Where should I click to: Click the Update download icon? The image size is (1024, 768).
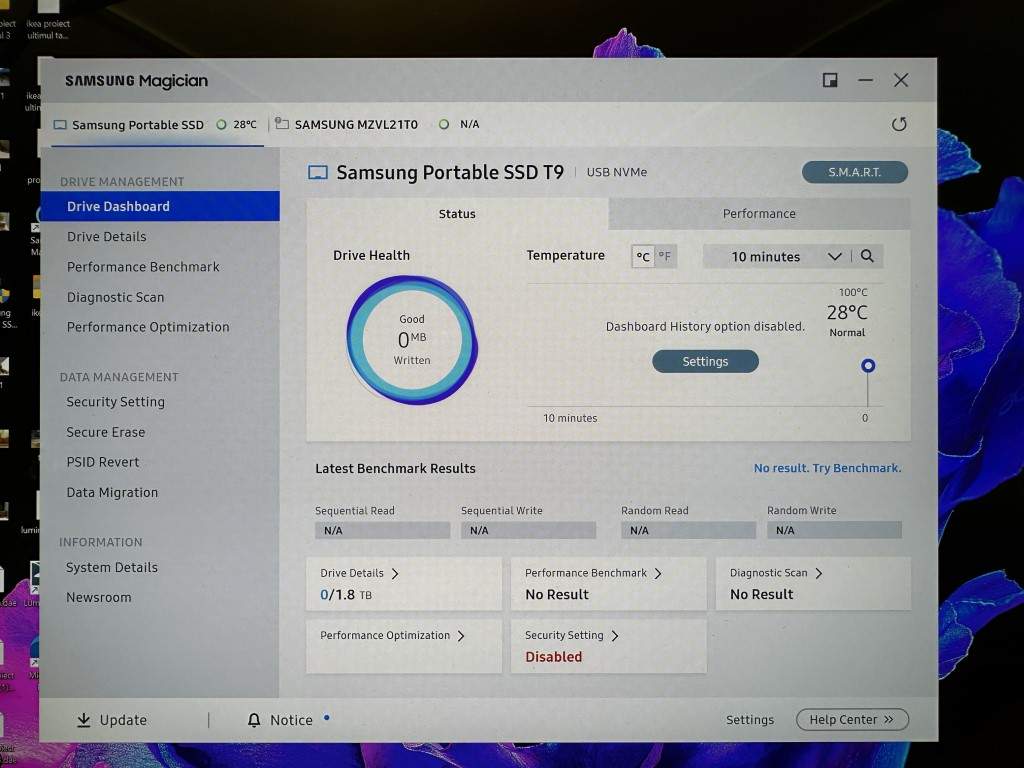pos(84,720)
